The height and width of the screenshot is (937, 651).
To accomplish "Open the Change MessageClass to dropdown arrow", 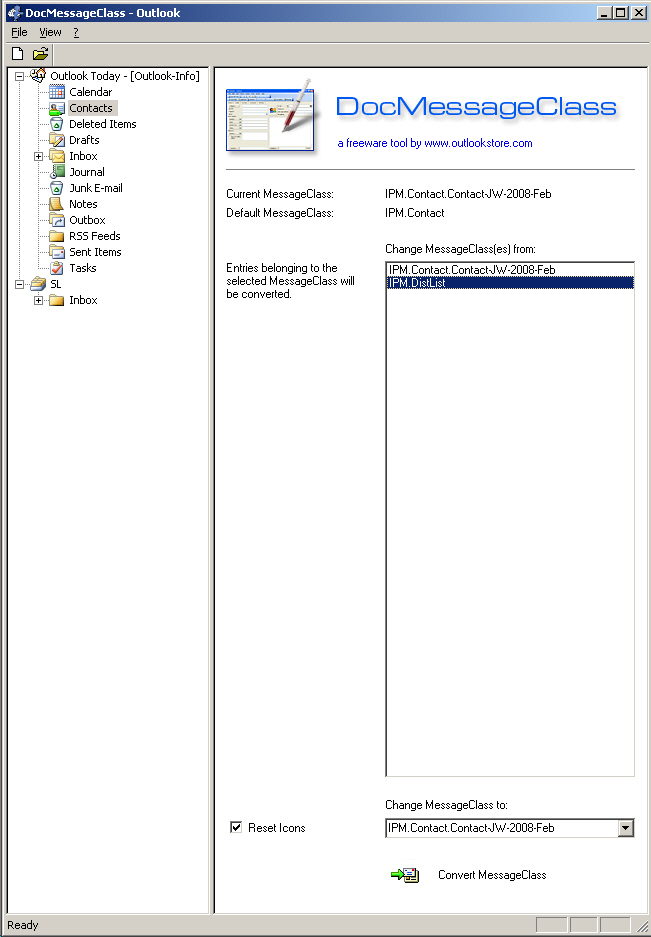I will (625, 828).
